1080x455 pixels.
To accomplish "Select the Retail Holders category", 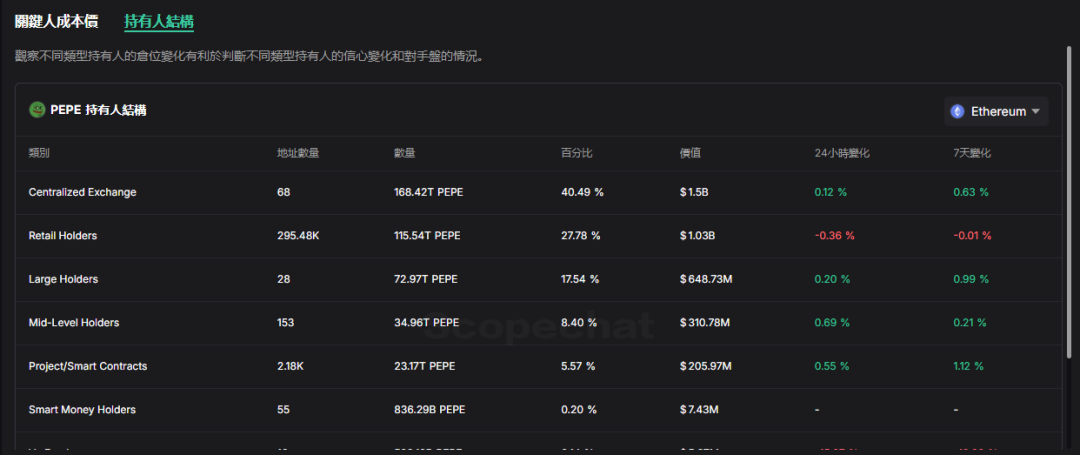I will pos(63,236).
